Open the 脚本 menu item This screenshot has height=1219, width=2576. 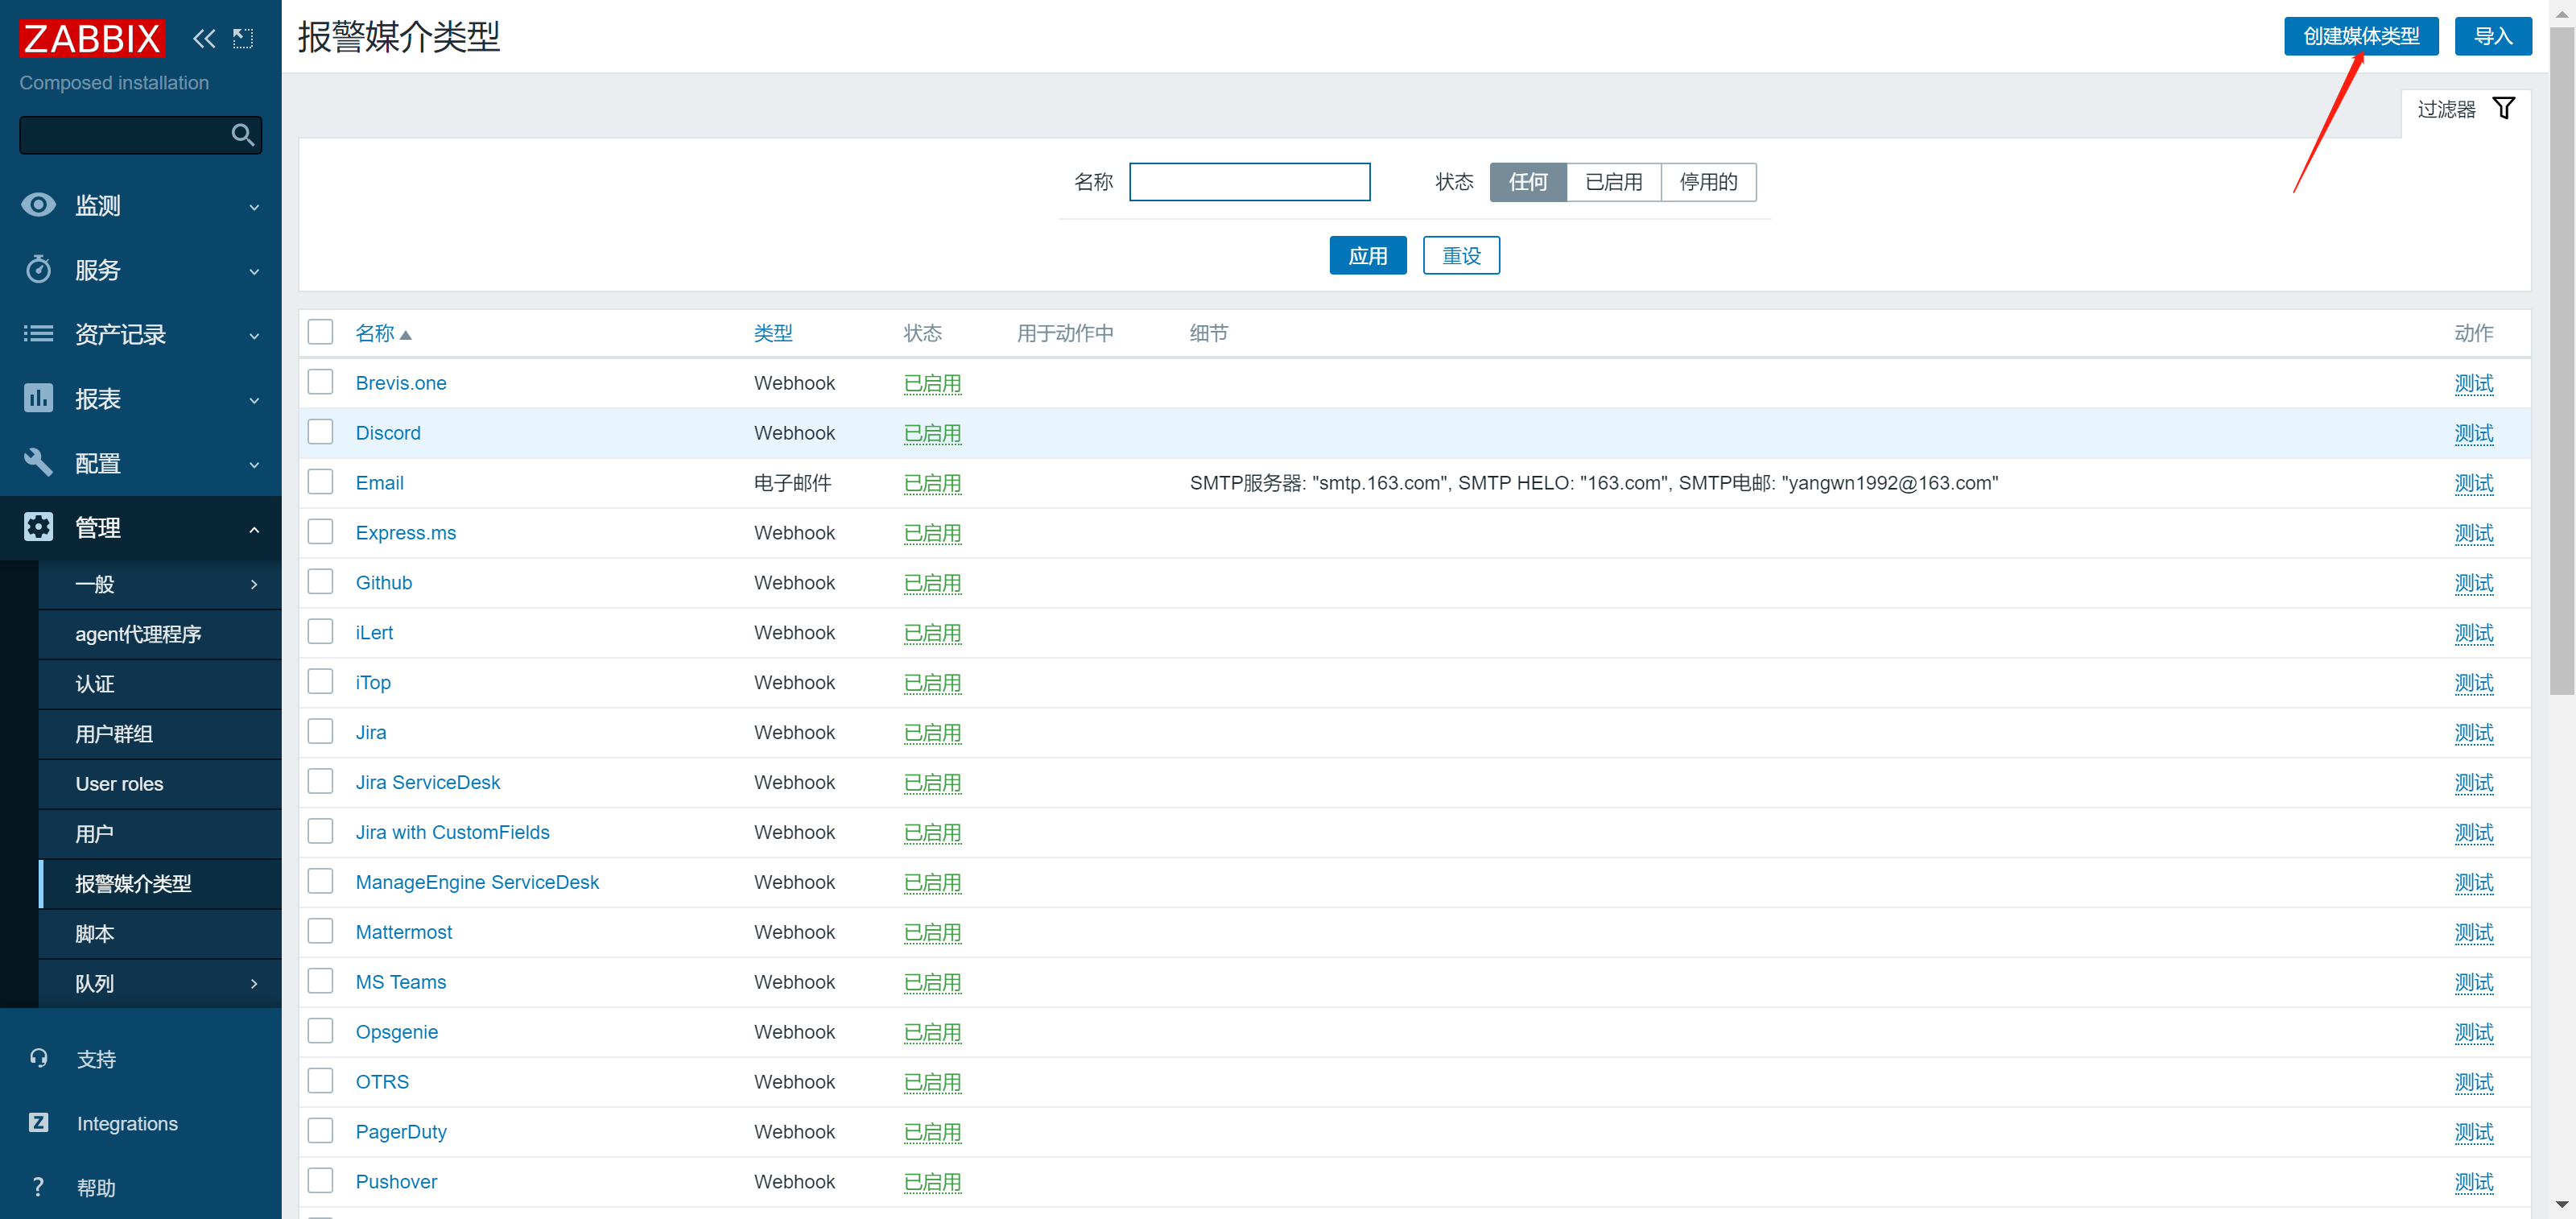(x=160, y=934)
